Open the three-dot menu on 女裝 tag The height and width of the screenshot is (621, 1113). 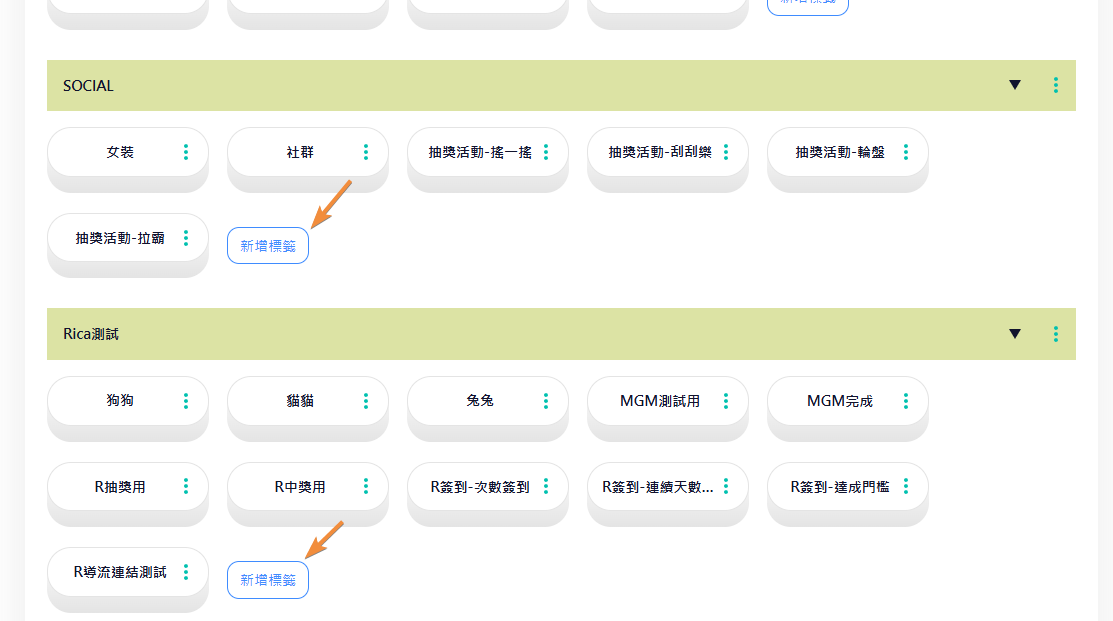point(186,152)
